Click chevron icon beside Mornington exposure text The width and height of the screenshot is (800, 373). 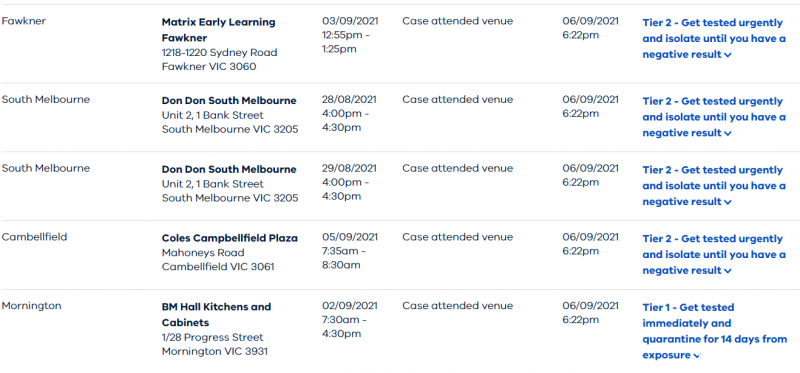coord(695,356)
